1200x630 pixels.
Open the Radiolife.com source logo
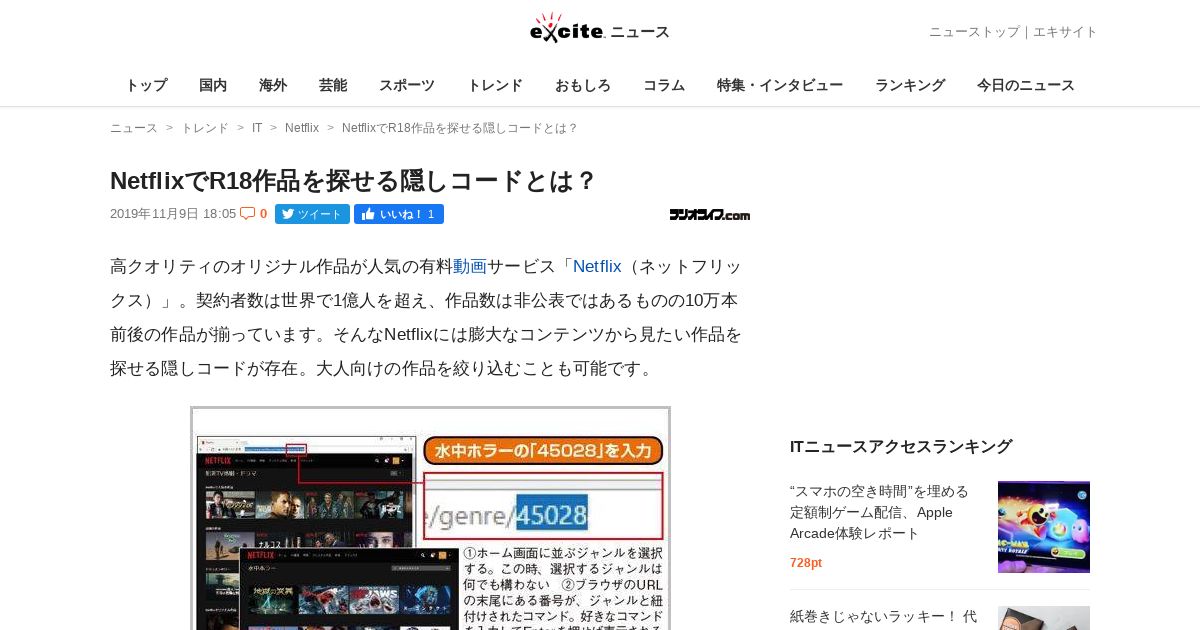click(x=710, y=214)
